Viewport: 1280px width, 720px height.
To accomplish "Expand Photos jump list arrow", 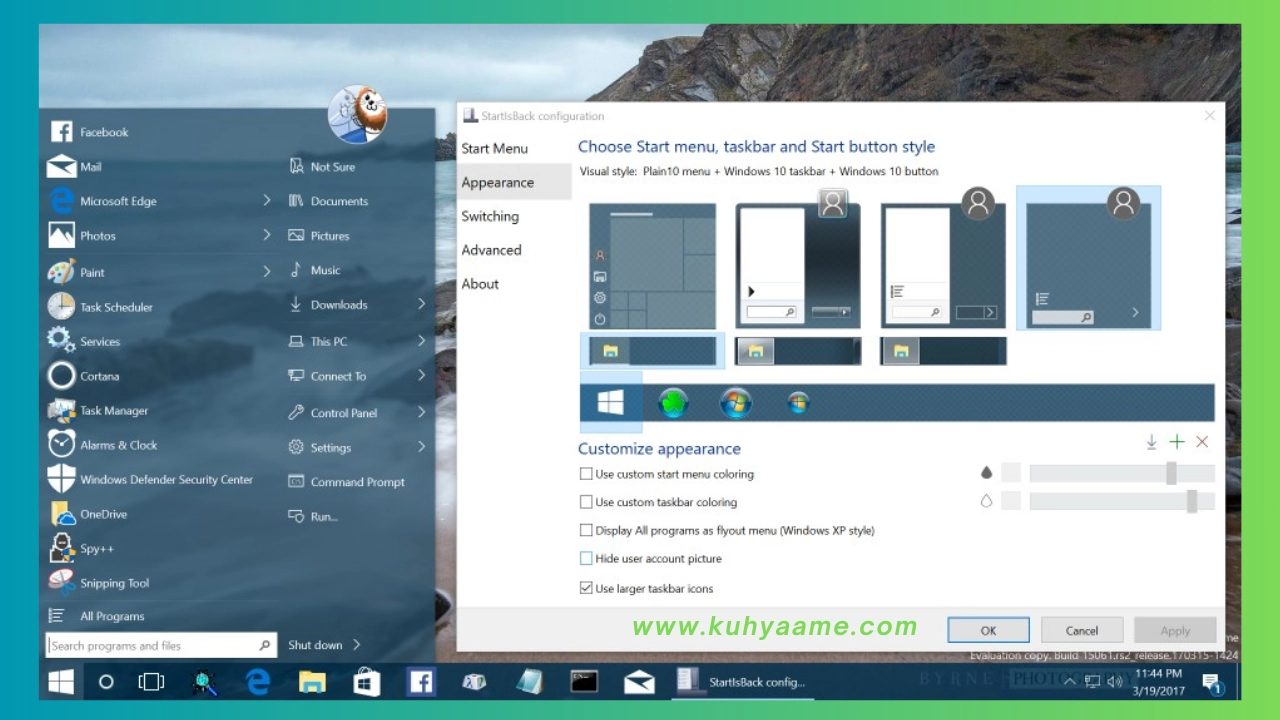I will 267,236.
